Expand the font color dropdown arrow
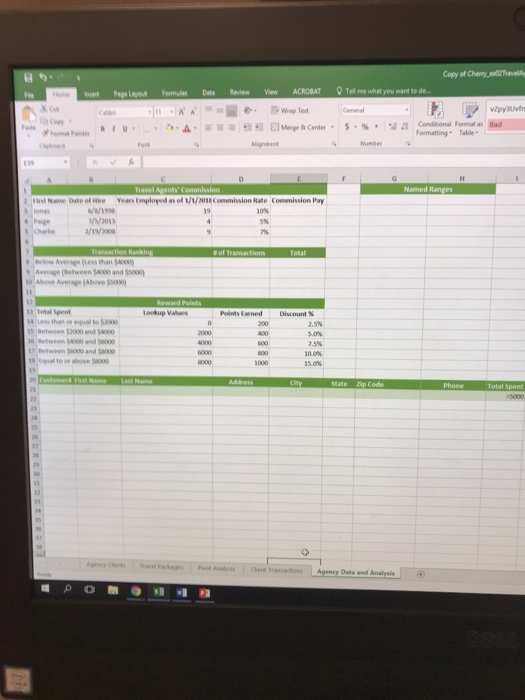The height and width of the screenshot is (700, 525). click(x=194, y=129)
